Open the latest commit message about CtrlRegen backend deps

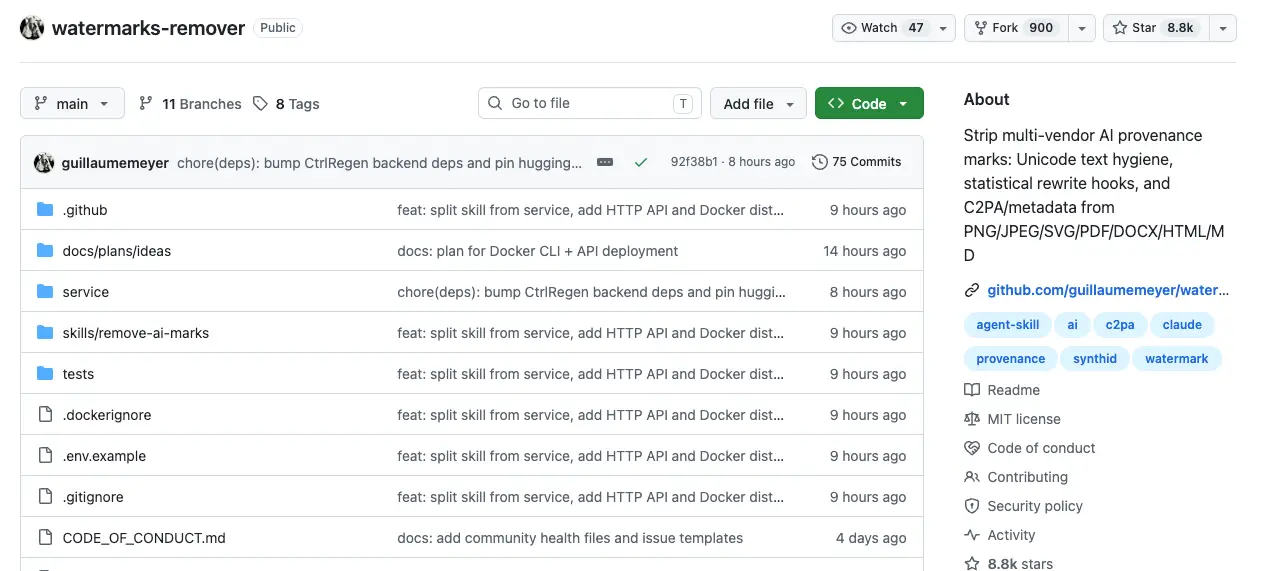[x=380, y=162]
